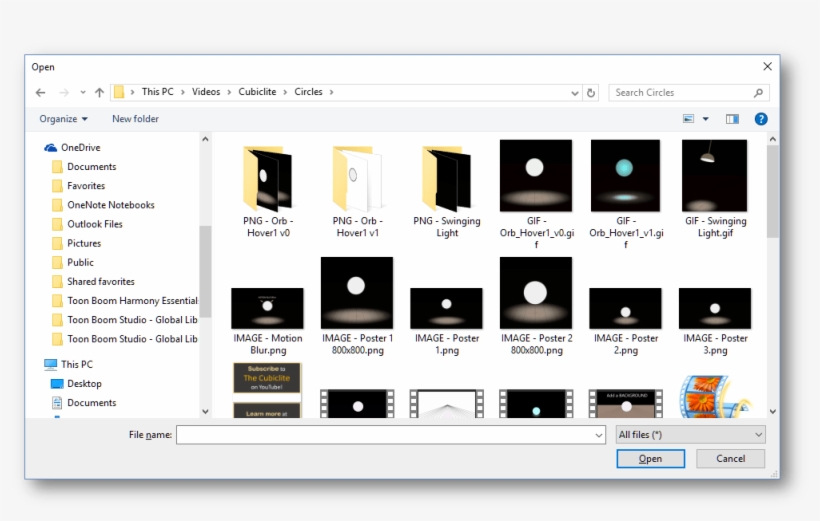Image resolution: width=820 pixels, height=521 pixels.
Task: Open OneNote Notebooks folder
Action: 110,205
